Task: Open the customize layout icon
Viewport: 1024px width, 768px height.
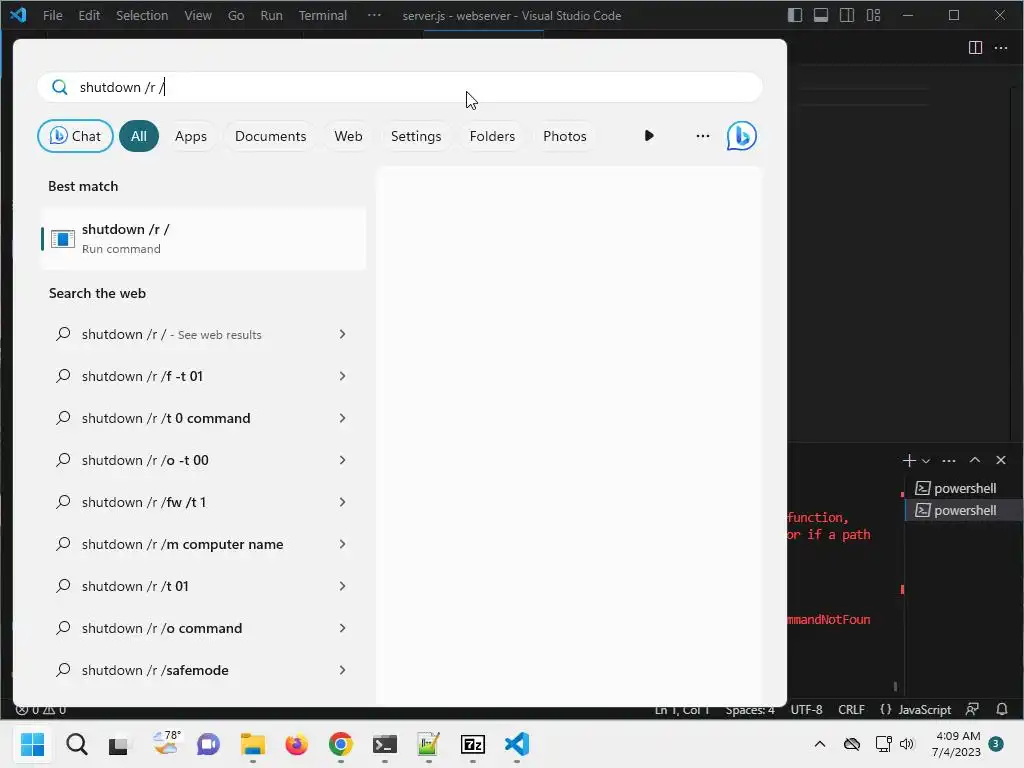Action: click(x=873, y=15)
